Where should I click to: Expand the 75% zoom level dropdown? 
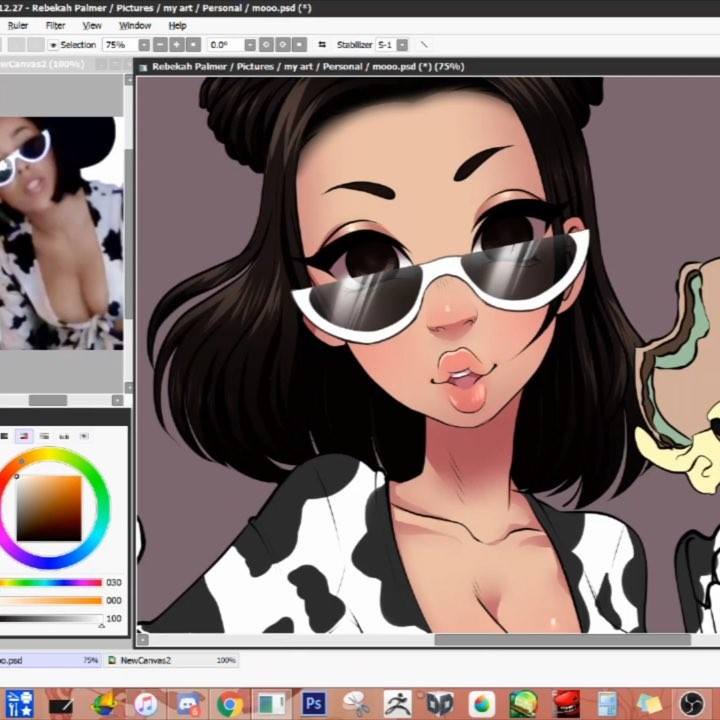[x=144, y=45]
